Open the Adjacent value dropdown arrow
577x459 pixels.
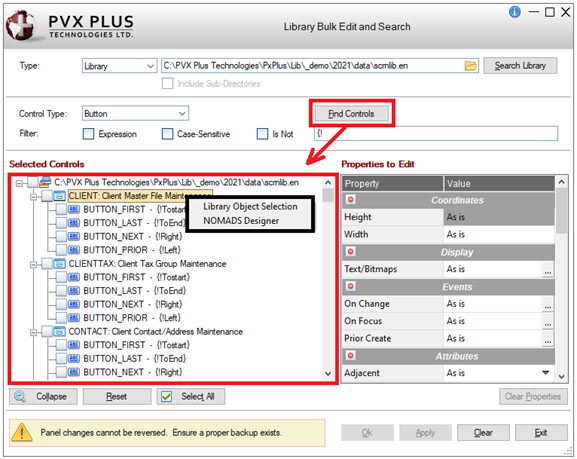pyautogui.click(x=546, y=373)
